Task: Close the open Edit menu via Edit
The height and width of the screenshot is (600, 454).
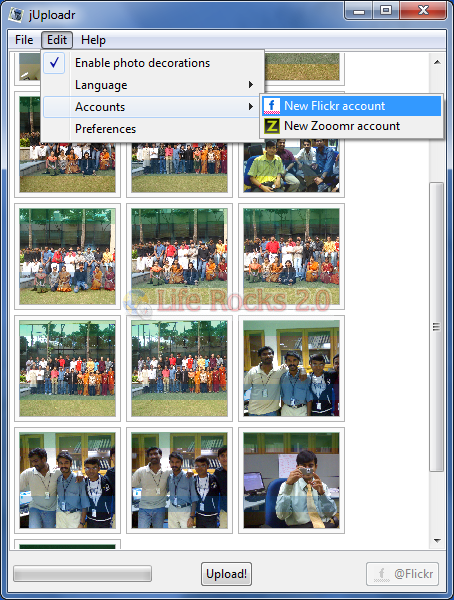Action: pyautogui.click(x=57, y=40)
